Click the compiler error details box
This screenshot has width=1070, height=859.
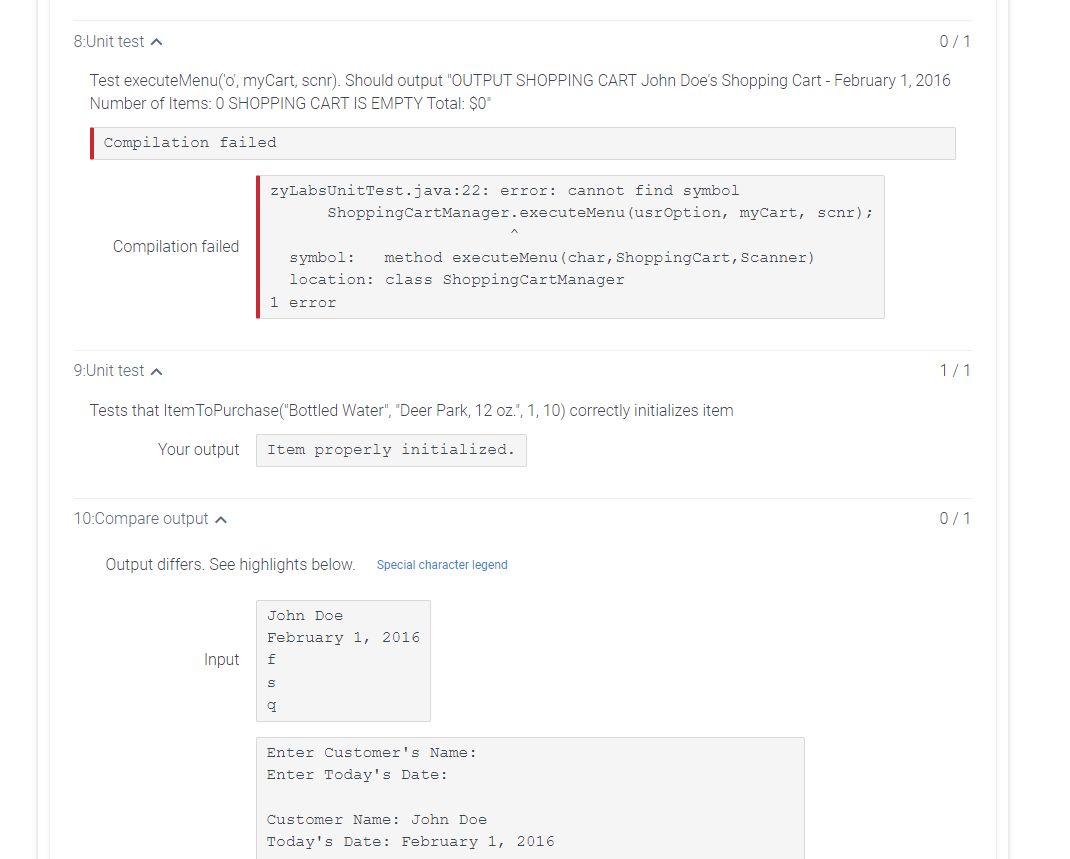(x=570, y=246)
